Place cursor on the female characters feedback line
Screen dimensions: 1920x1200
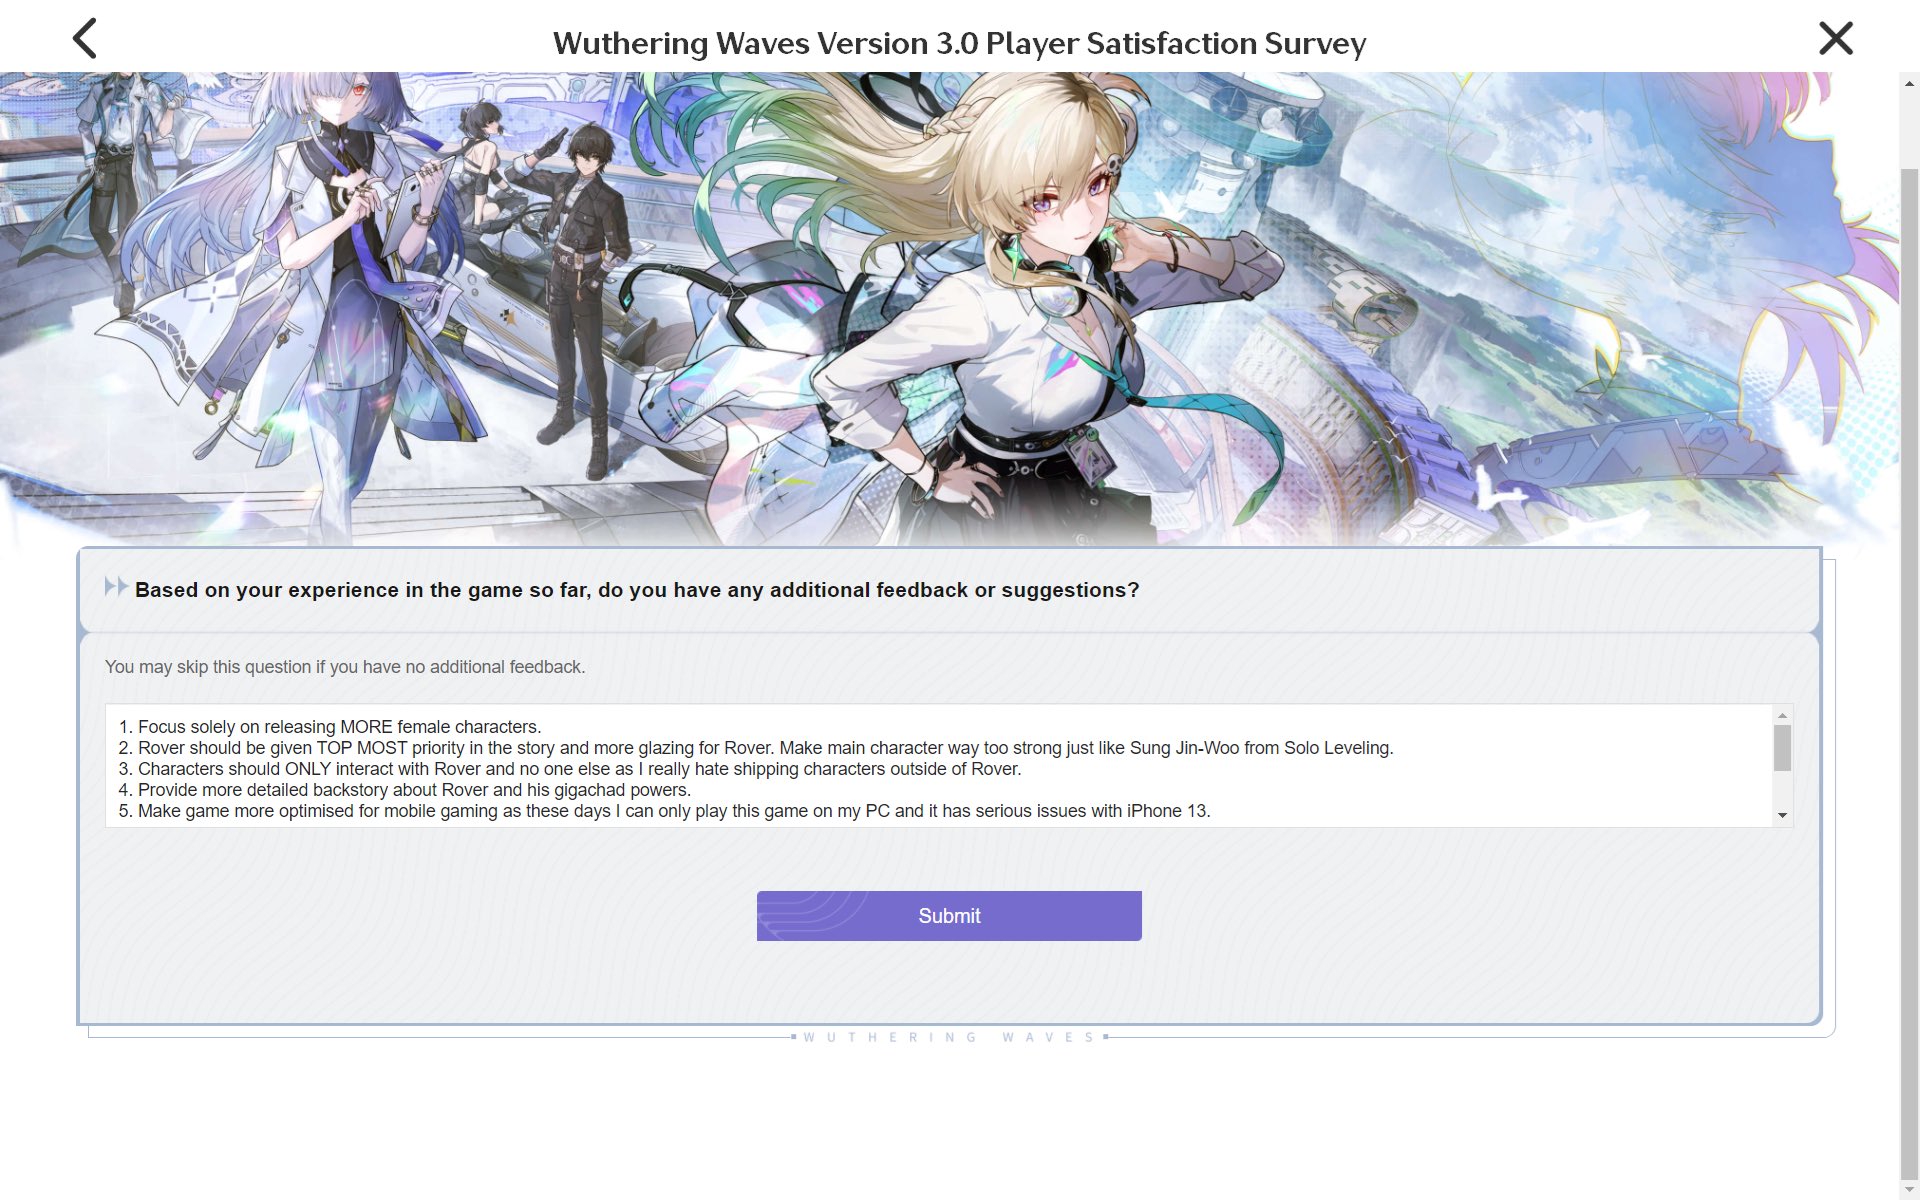point(330,727)
